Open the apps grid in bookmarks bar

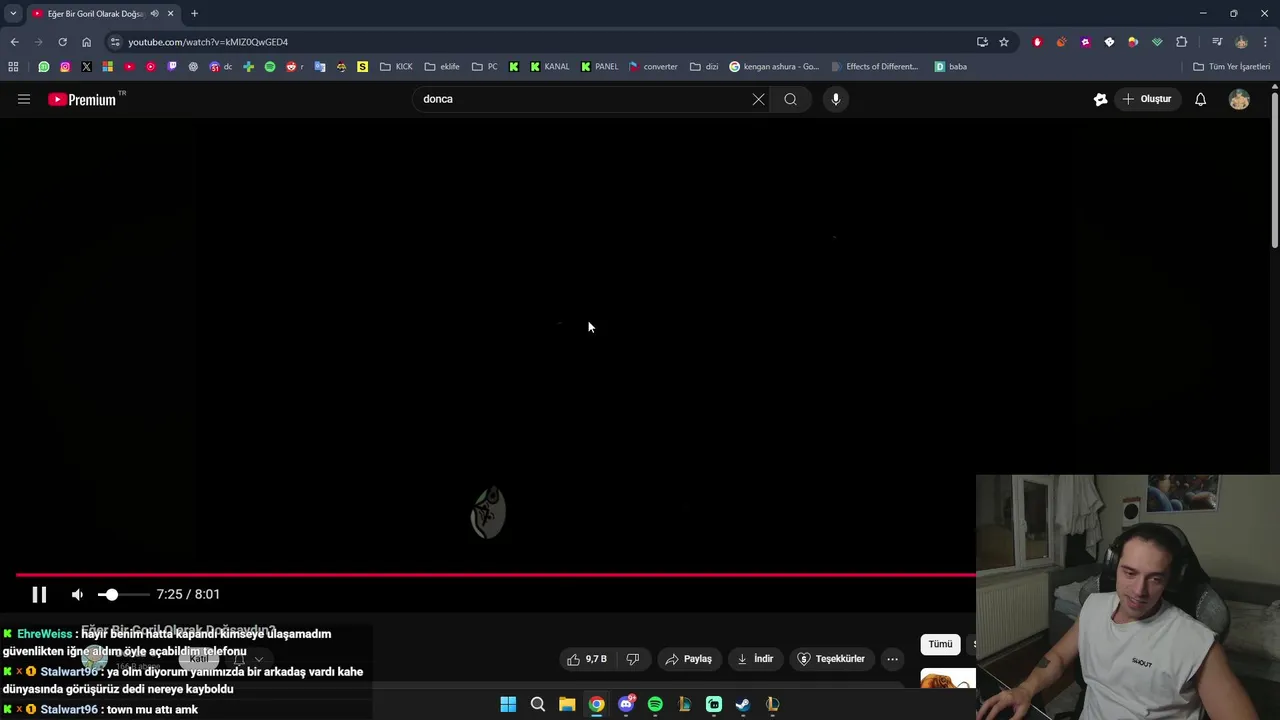(13, 67)
